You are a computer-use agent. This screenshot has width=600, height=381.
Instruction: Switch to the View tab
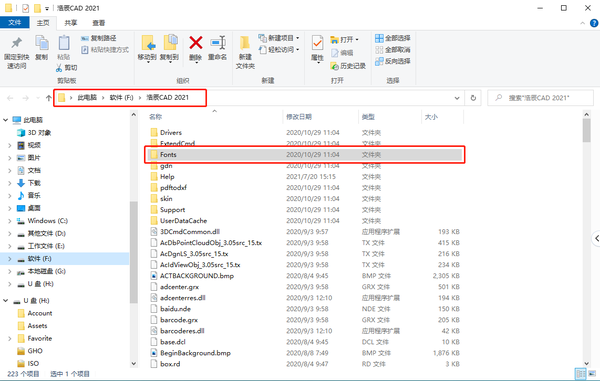98,23
